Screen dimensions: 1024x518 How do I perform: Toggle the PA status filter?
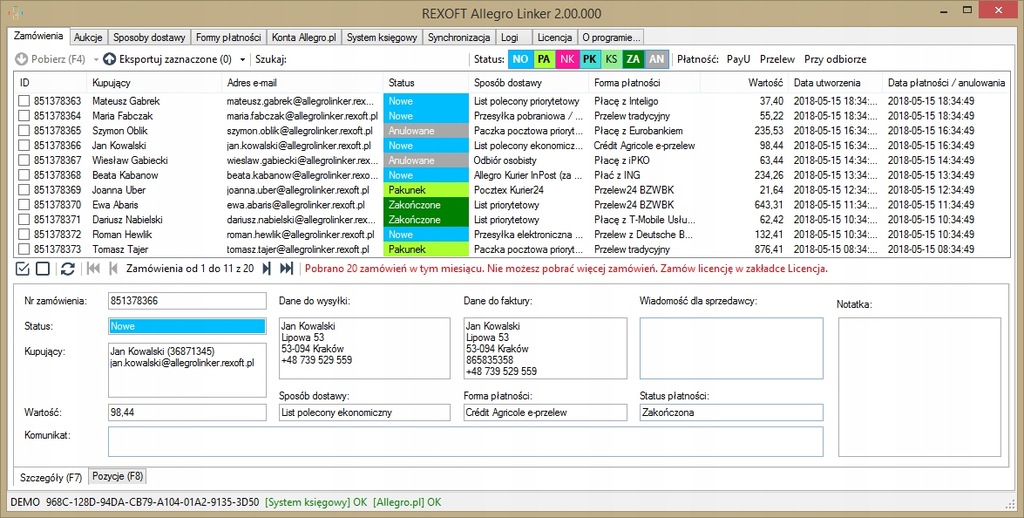pos(544,59)
